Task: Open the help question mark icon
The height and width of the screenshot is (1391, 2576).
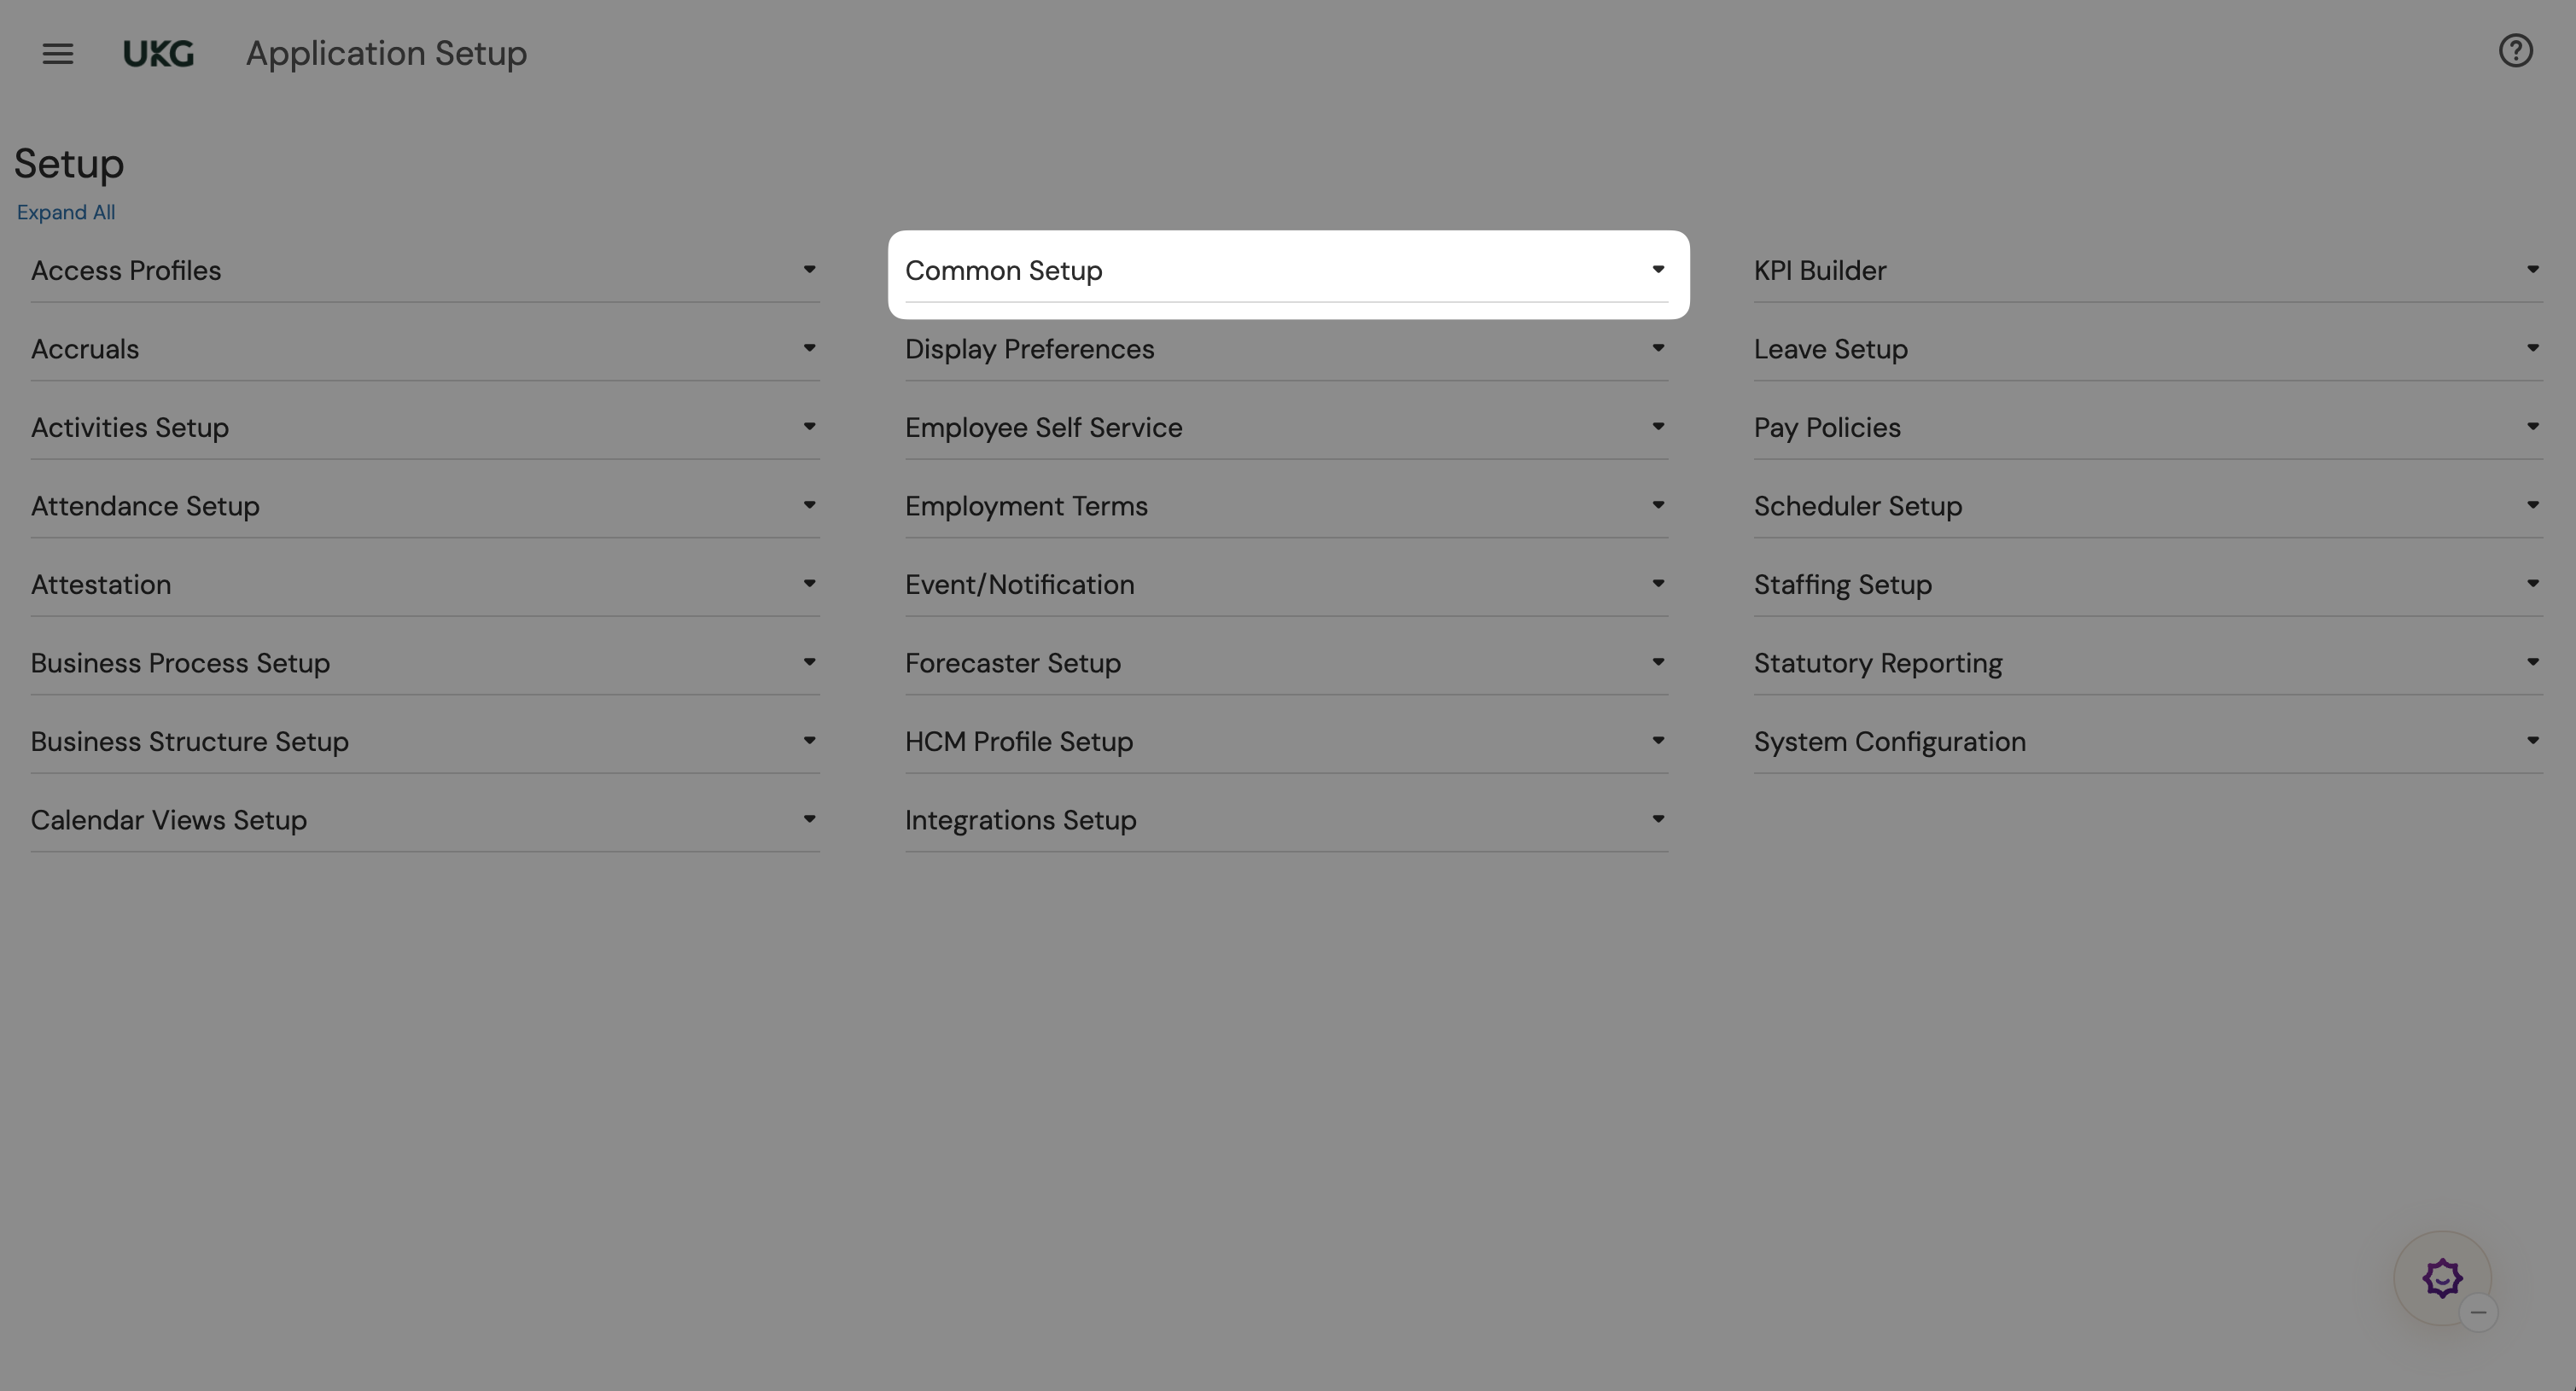Action: [x=2515, y=51]
